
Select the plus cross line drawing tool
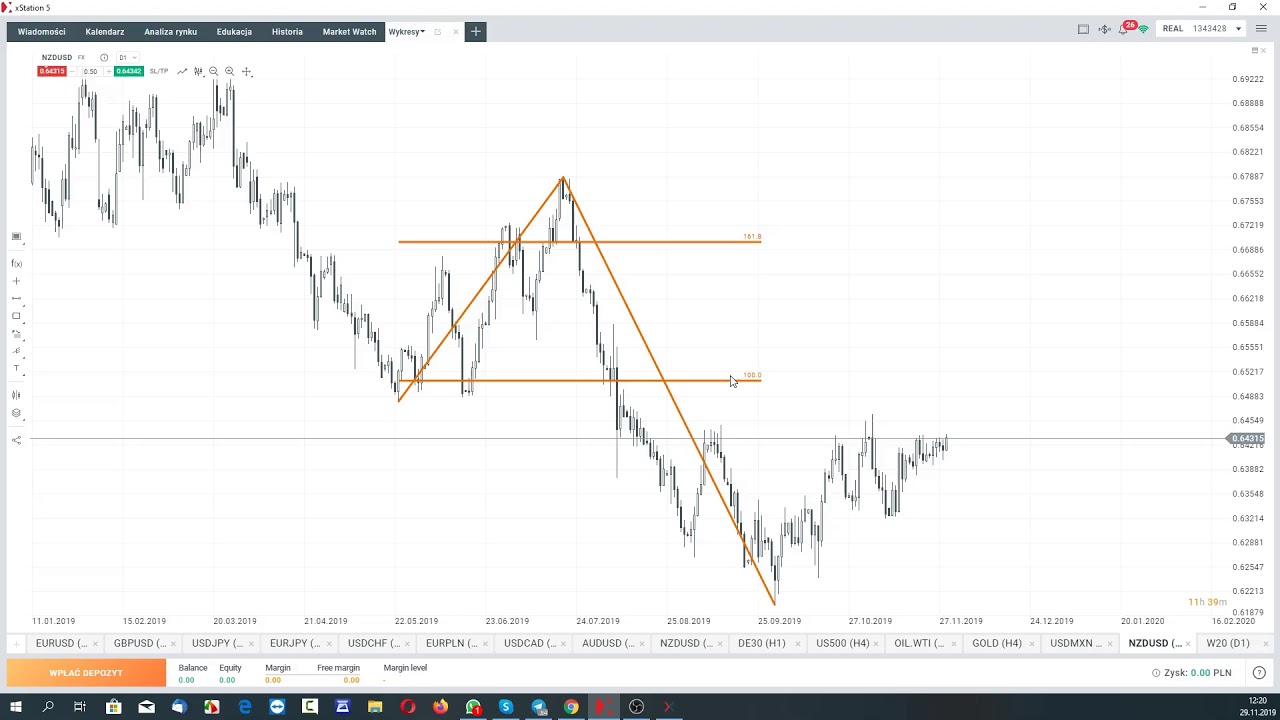[16, 282]
